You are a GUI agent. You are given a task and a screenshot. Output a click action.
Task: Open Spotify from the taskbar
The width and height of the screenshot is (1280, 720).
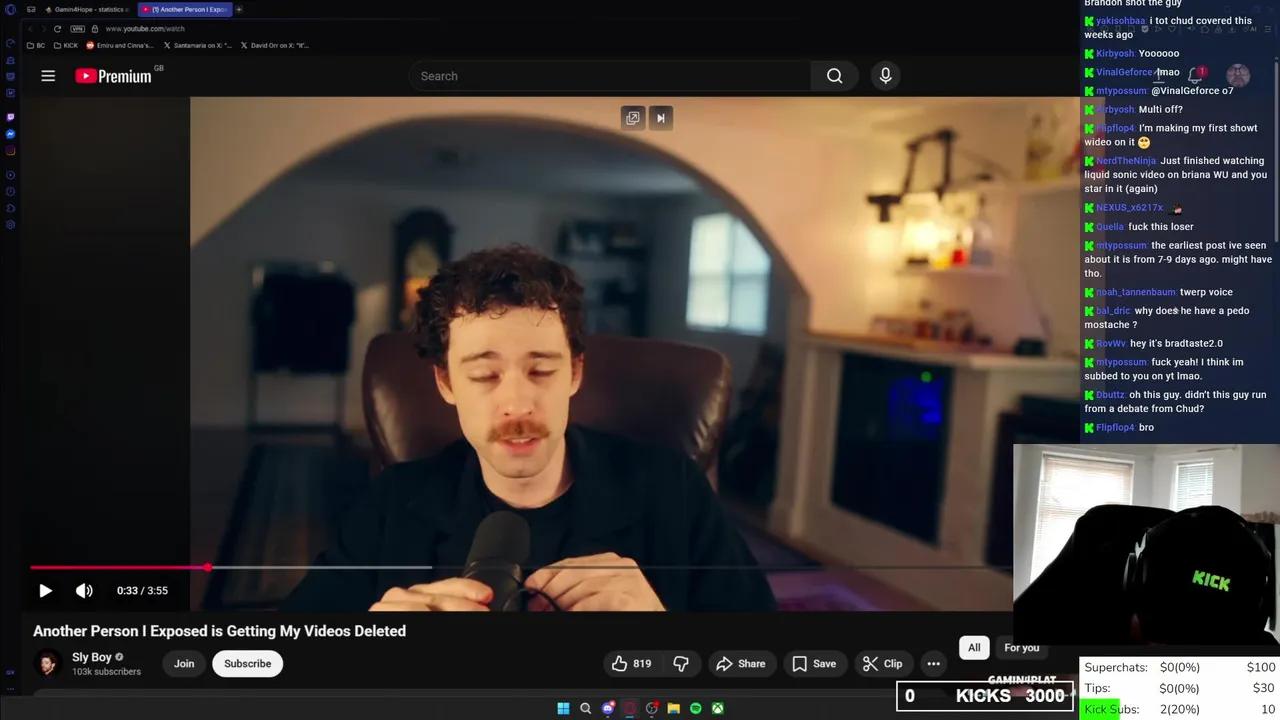click(x=695, y=708)
